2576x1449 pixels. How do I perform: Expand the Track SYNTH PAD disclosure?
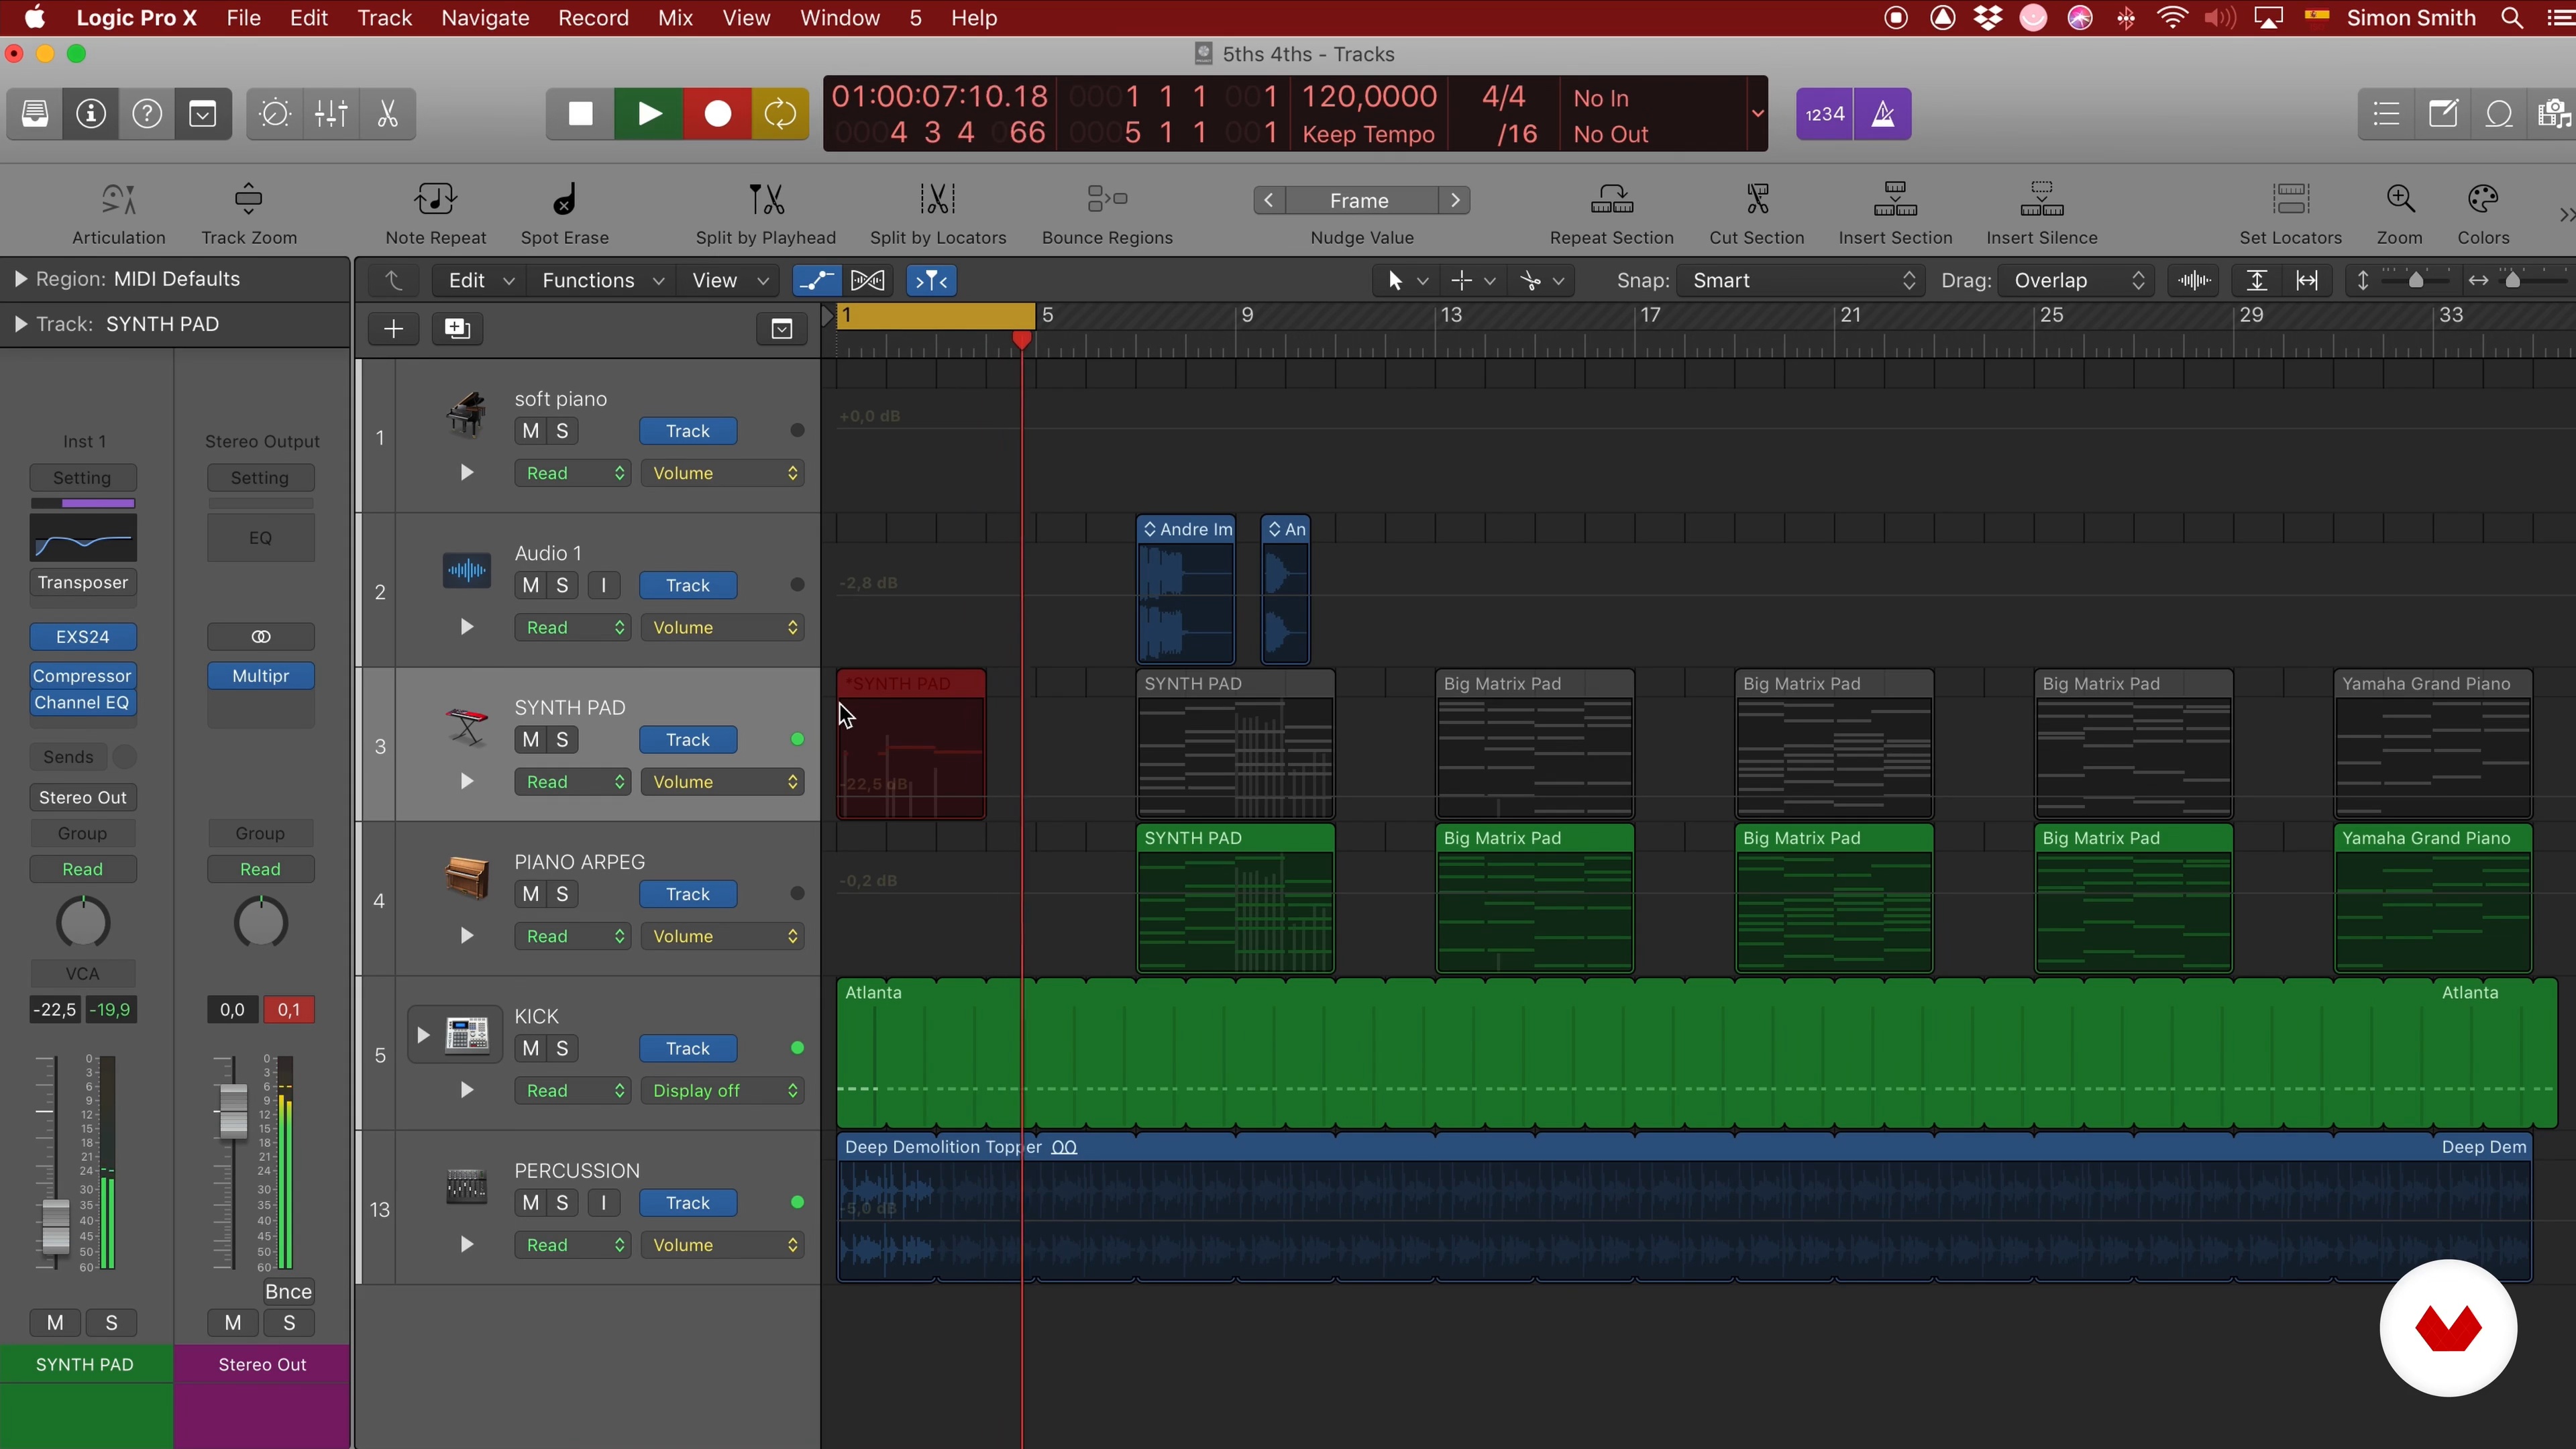(20, 324)
